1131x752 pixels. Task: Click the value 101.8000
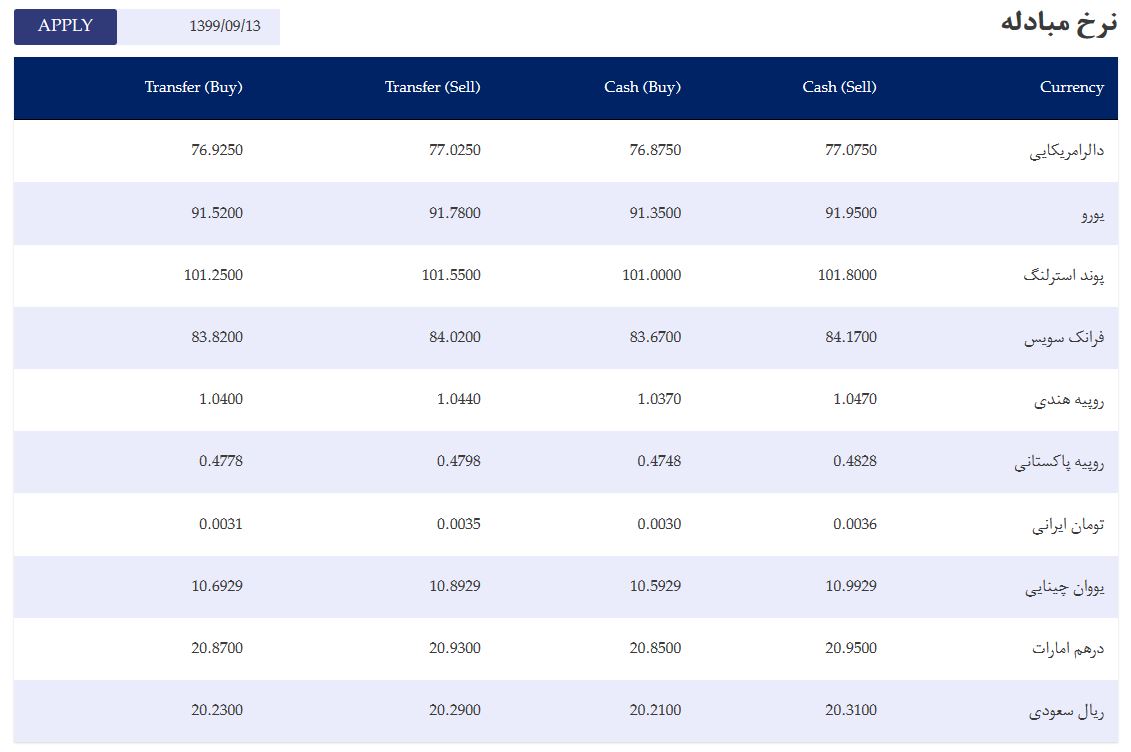848,275
